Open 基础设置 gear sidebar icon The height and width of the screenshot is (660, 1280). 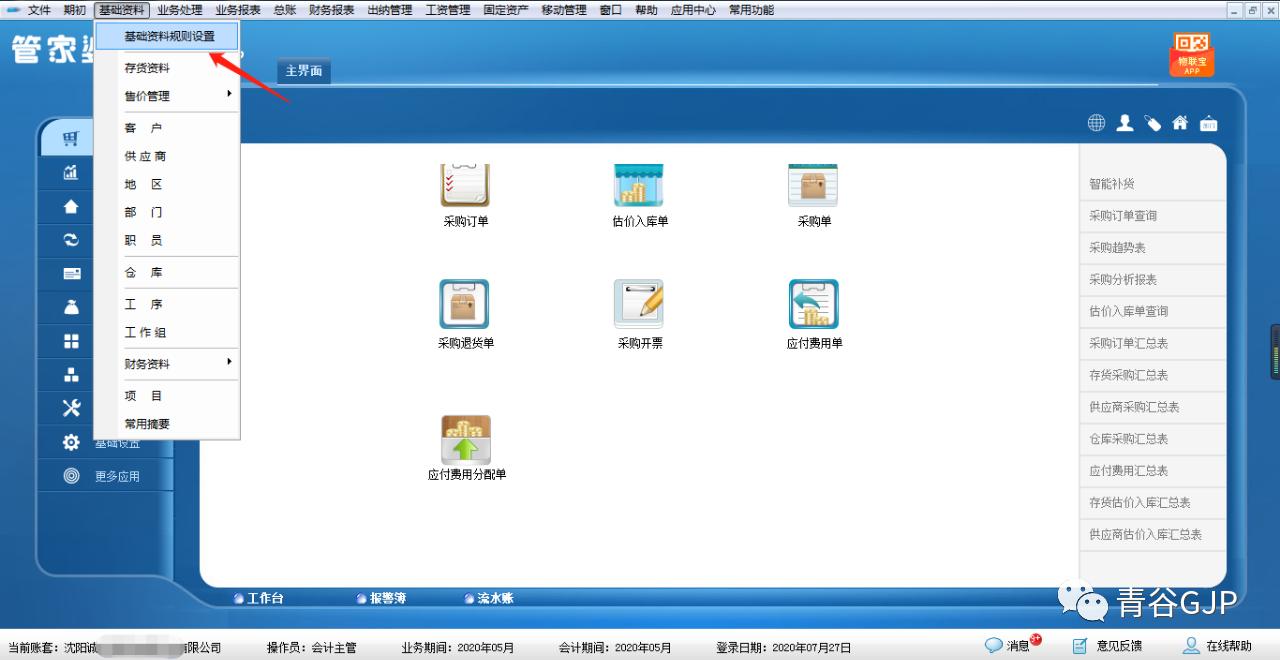[x=71, y=442]
